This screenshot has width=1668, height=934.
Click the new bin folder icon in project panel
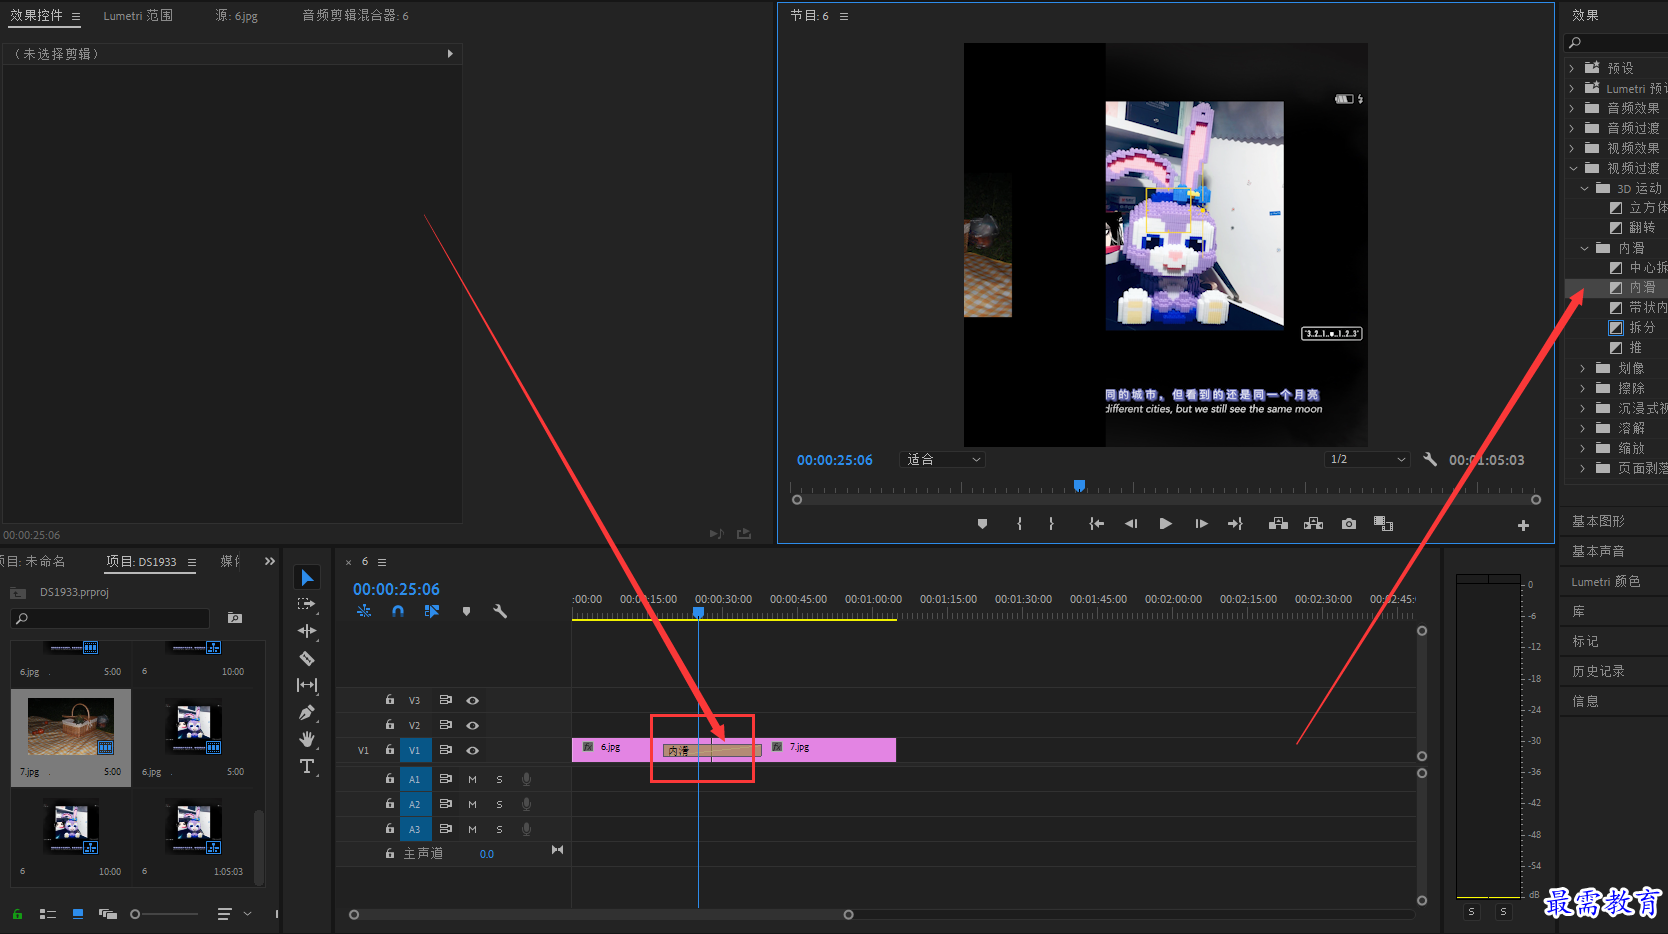[x=235, y=618]
